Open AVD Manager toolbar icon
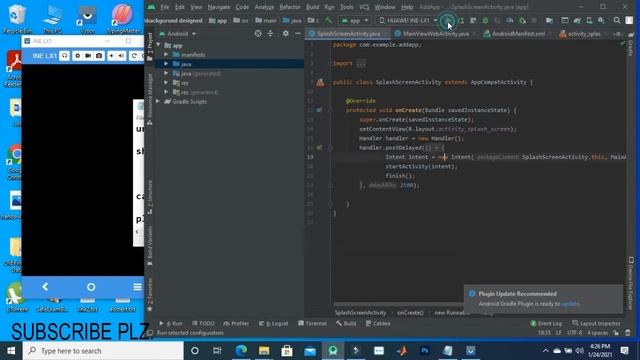 [589, 20]
